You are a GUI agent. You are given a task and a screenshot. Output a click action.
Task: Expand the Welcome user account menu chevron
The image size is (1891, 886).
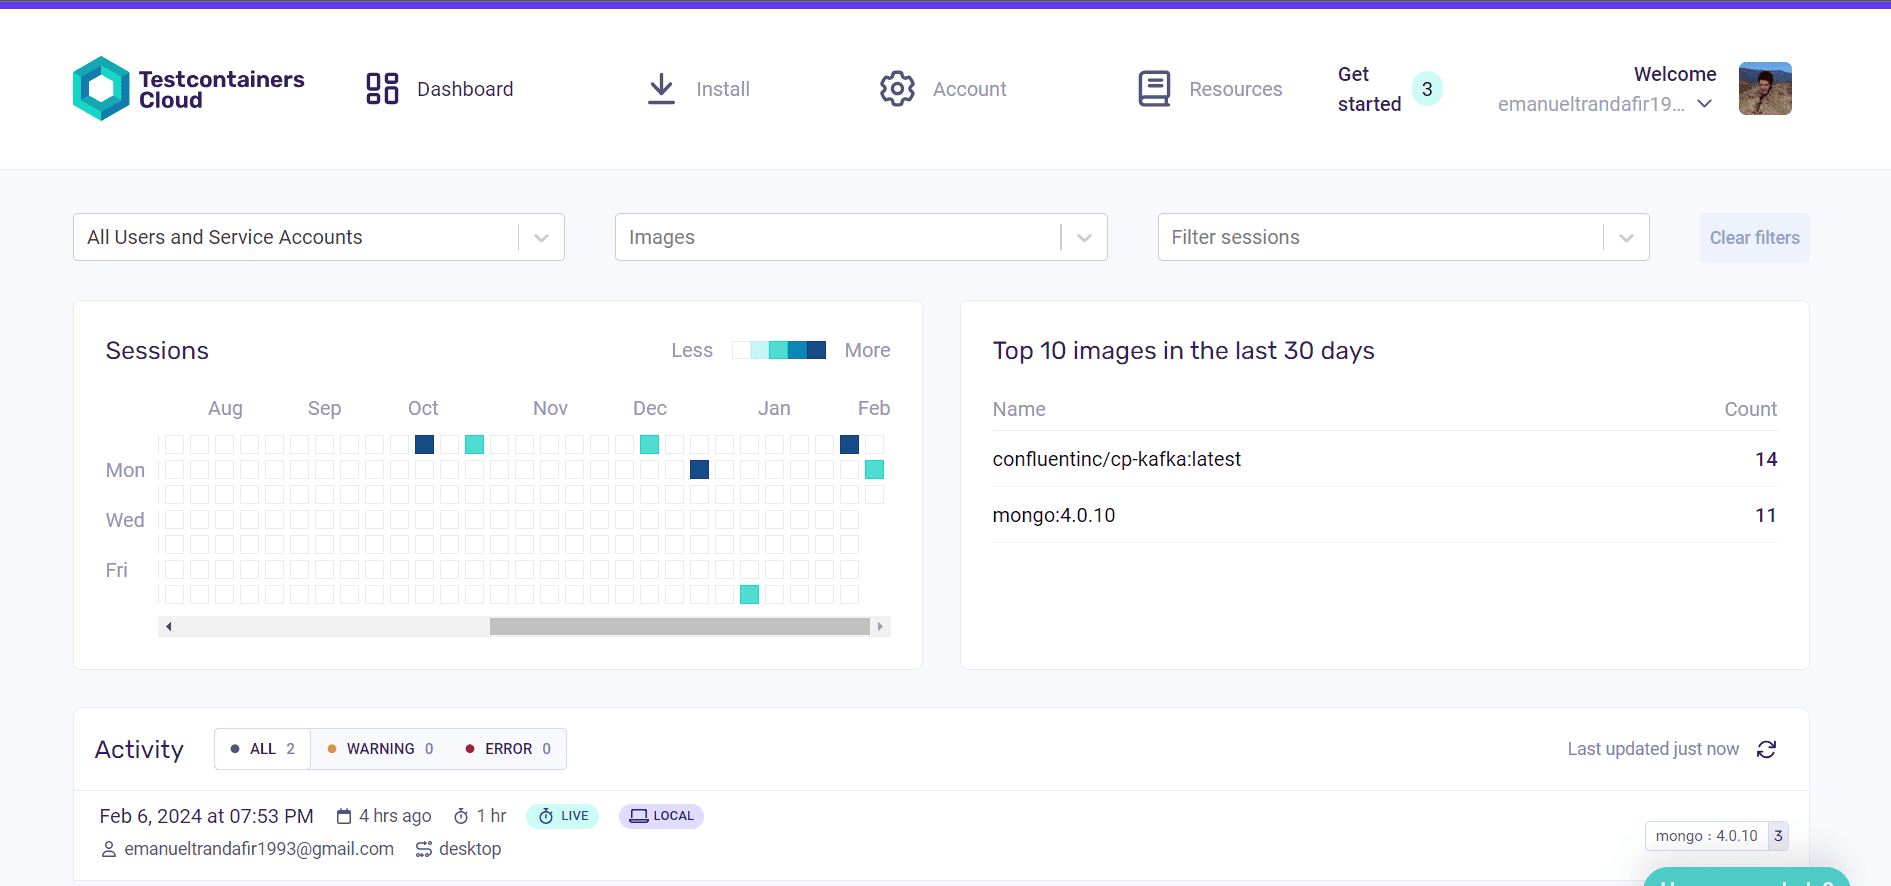(1705, 104)
